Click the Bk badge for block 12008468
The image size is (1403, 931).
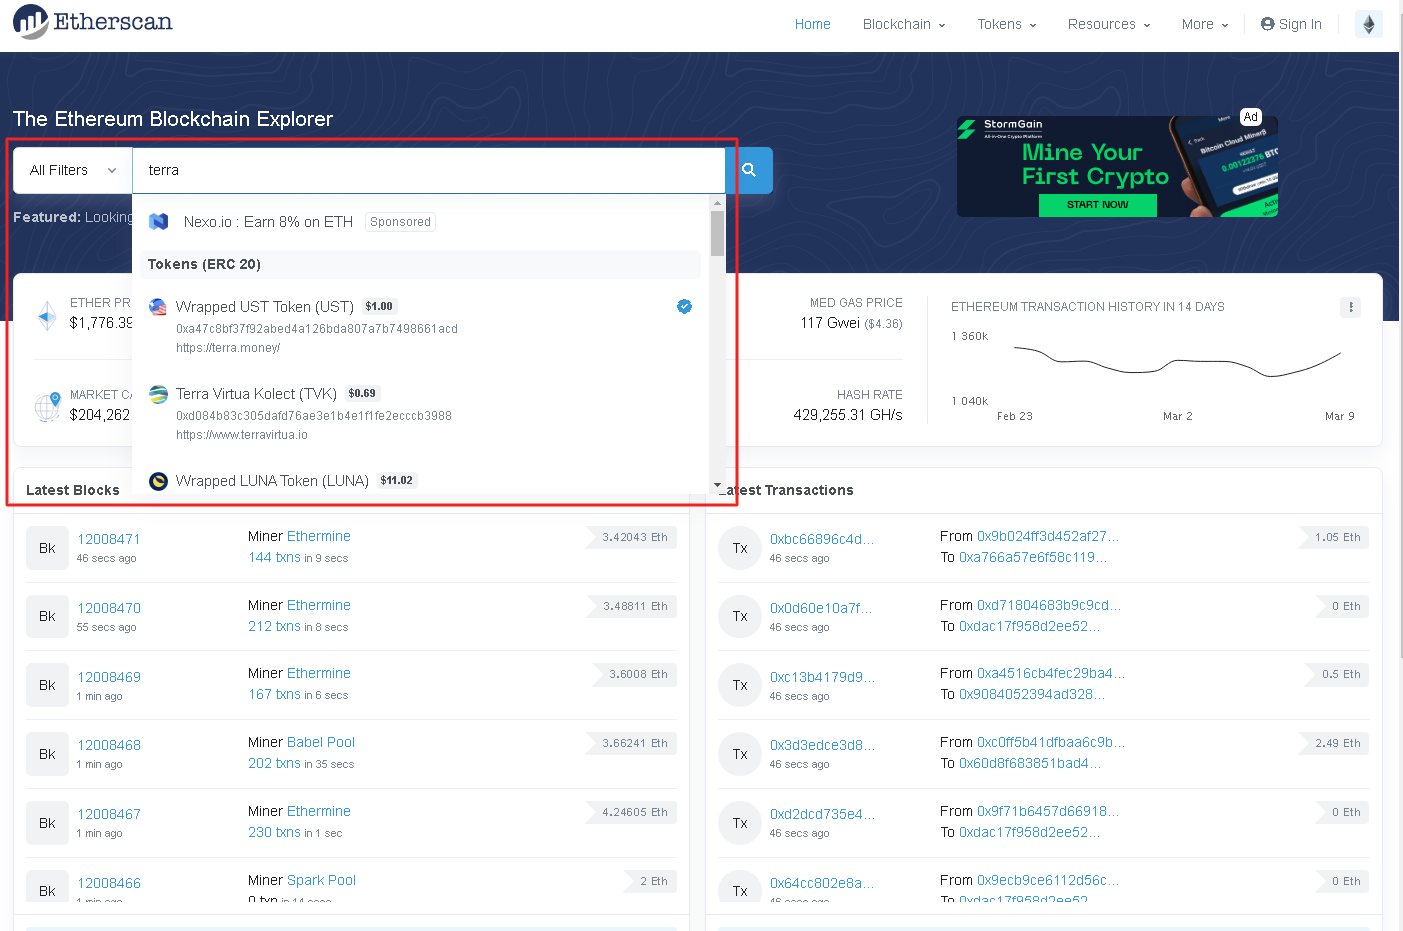point(47,754)
